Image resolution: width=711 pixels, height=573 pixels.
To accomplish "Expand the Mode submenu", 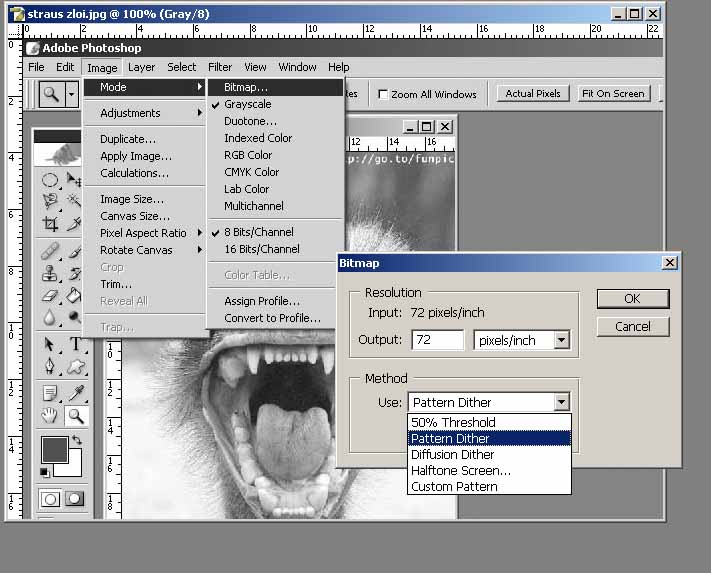I will [144, 87].
